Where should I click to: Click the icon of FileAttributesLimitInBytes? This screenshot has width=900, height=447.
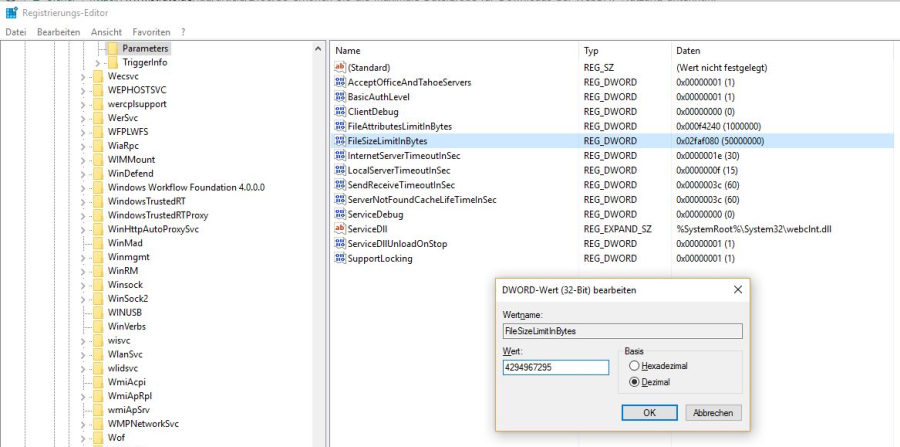pos(340,126)
